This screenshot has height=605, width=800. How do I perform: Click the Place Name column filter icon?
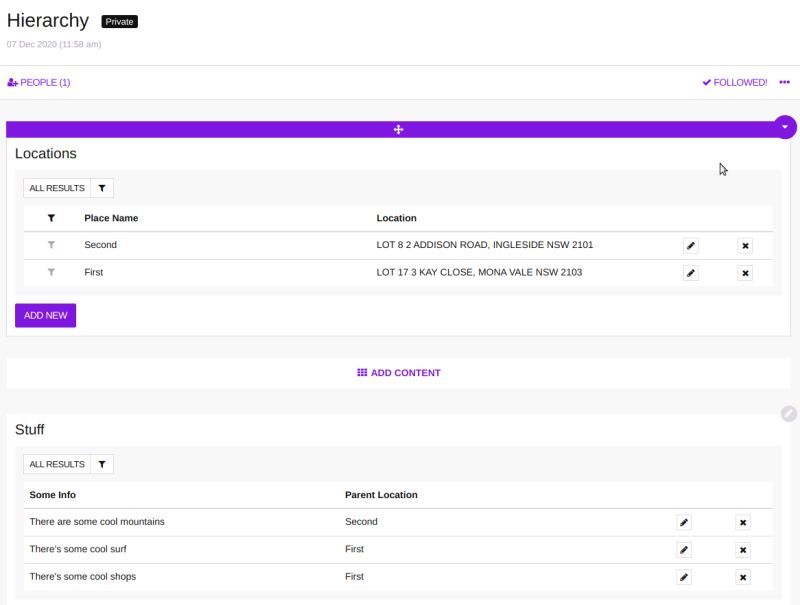coord(52,218)
